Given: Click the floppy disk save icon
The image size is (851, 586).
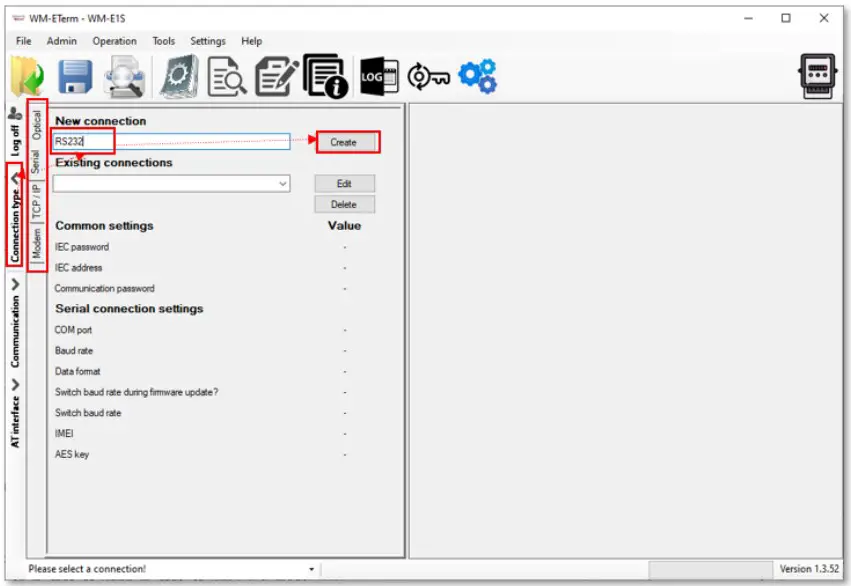Looking at the screenshot, I should pos(75,77).
